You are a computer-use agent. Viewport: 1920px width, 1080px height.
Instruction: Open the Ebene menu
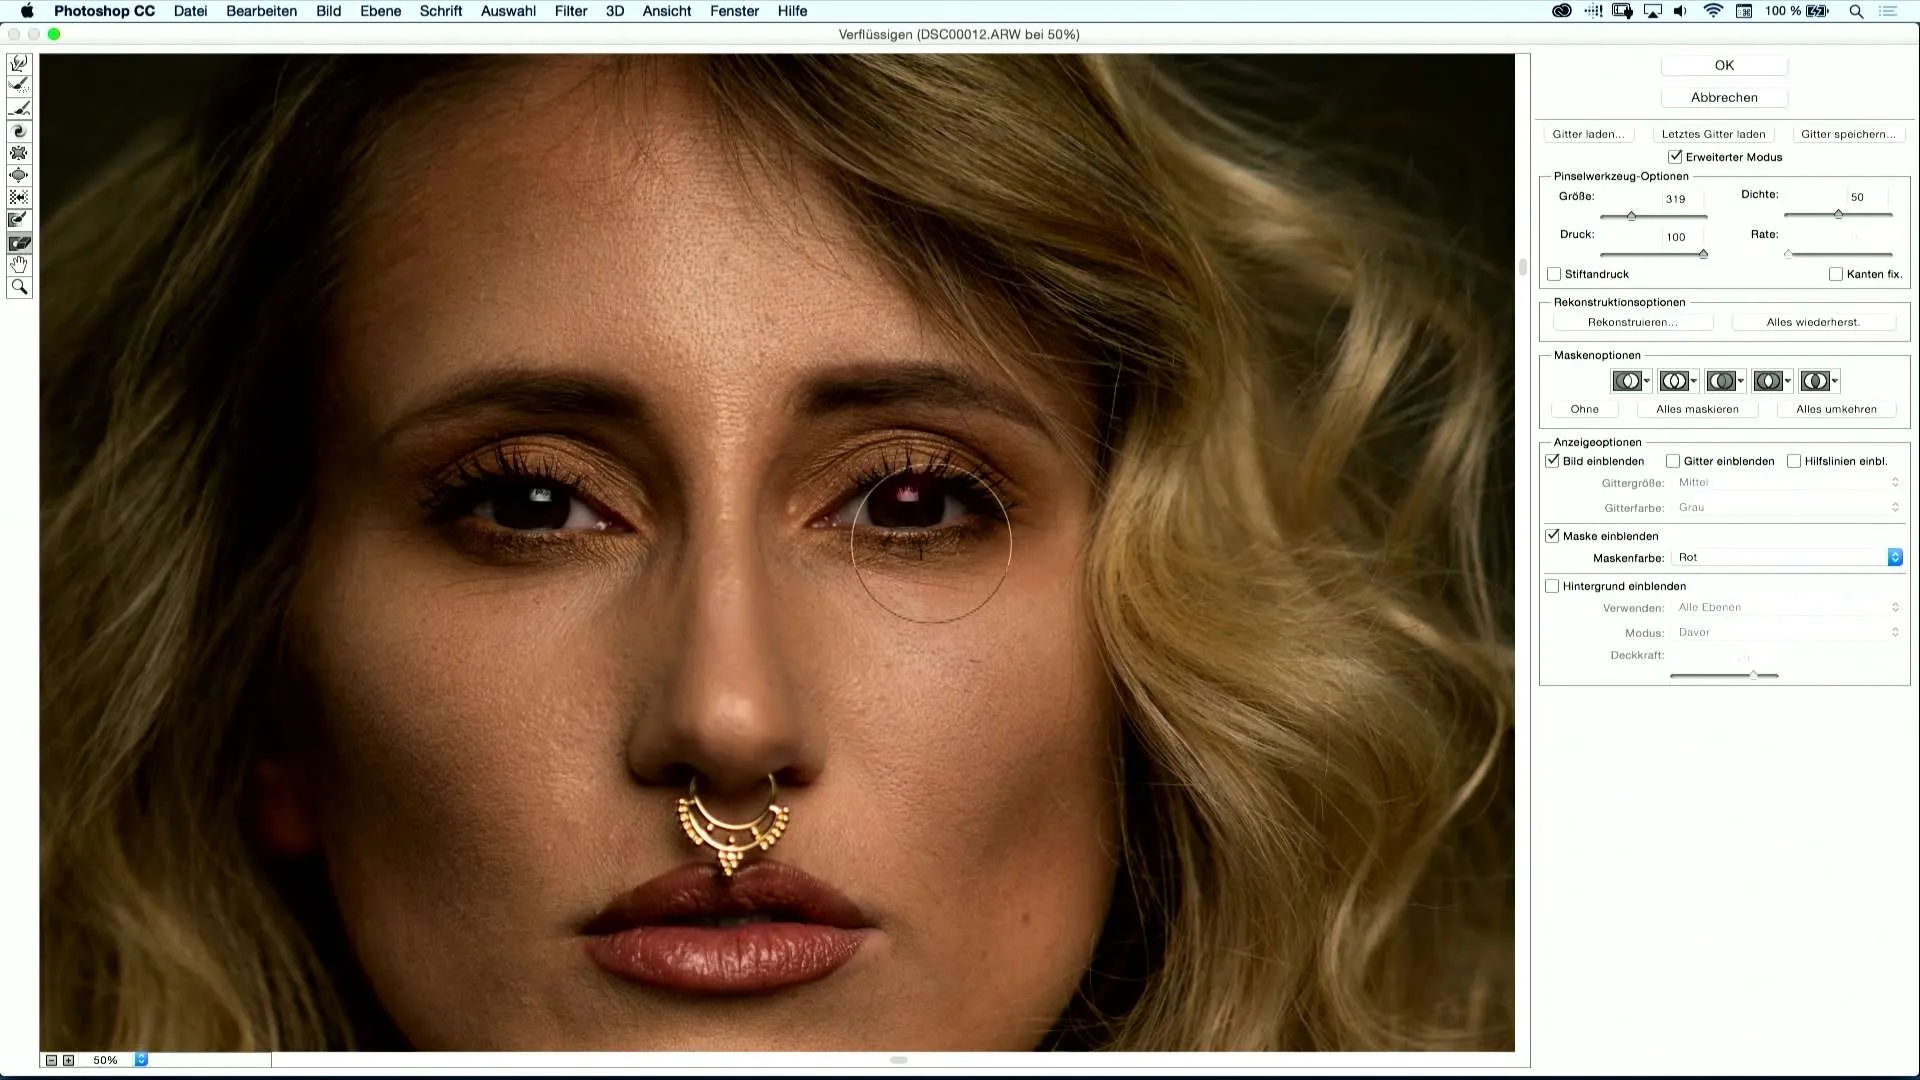pos(380,11)
